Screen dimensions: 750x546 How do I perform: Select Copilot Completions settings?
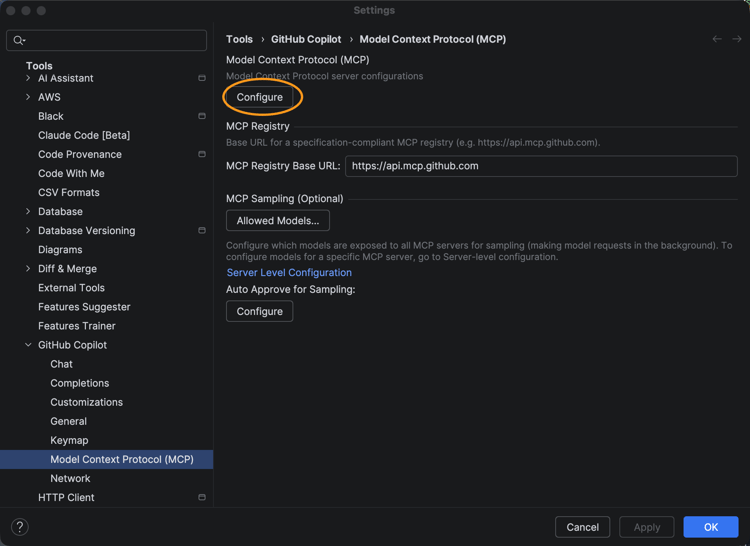[79, 383]
